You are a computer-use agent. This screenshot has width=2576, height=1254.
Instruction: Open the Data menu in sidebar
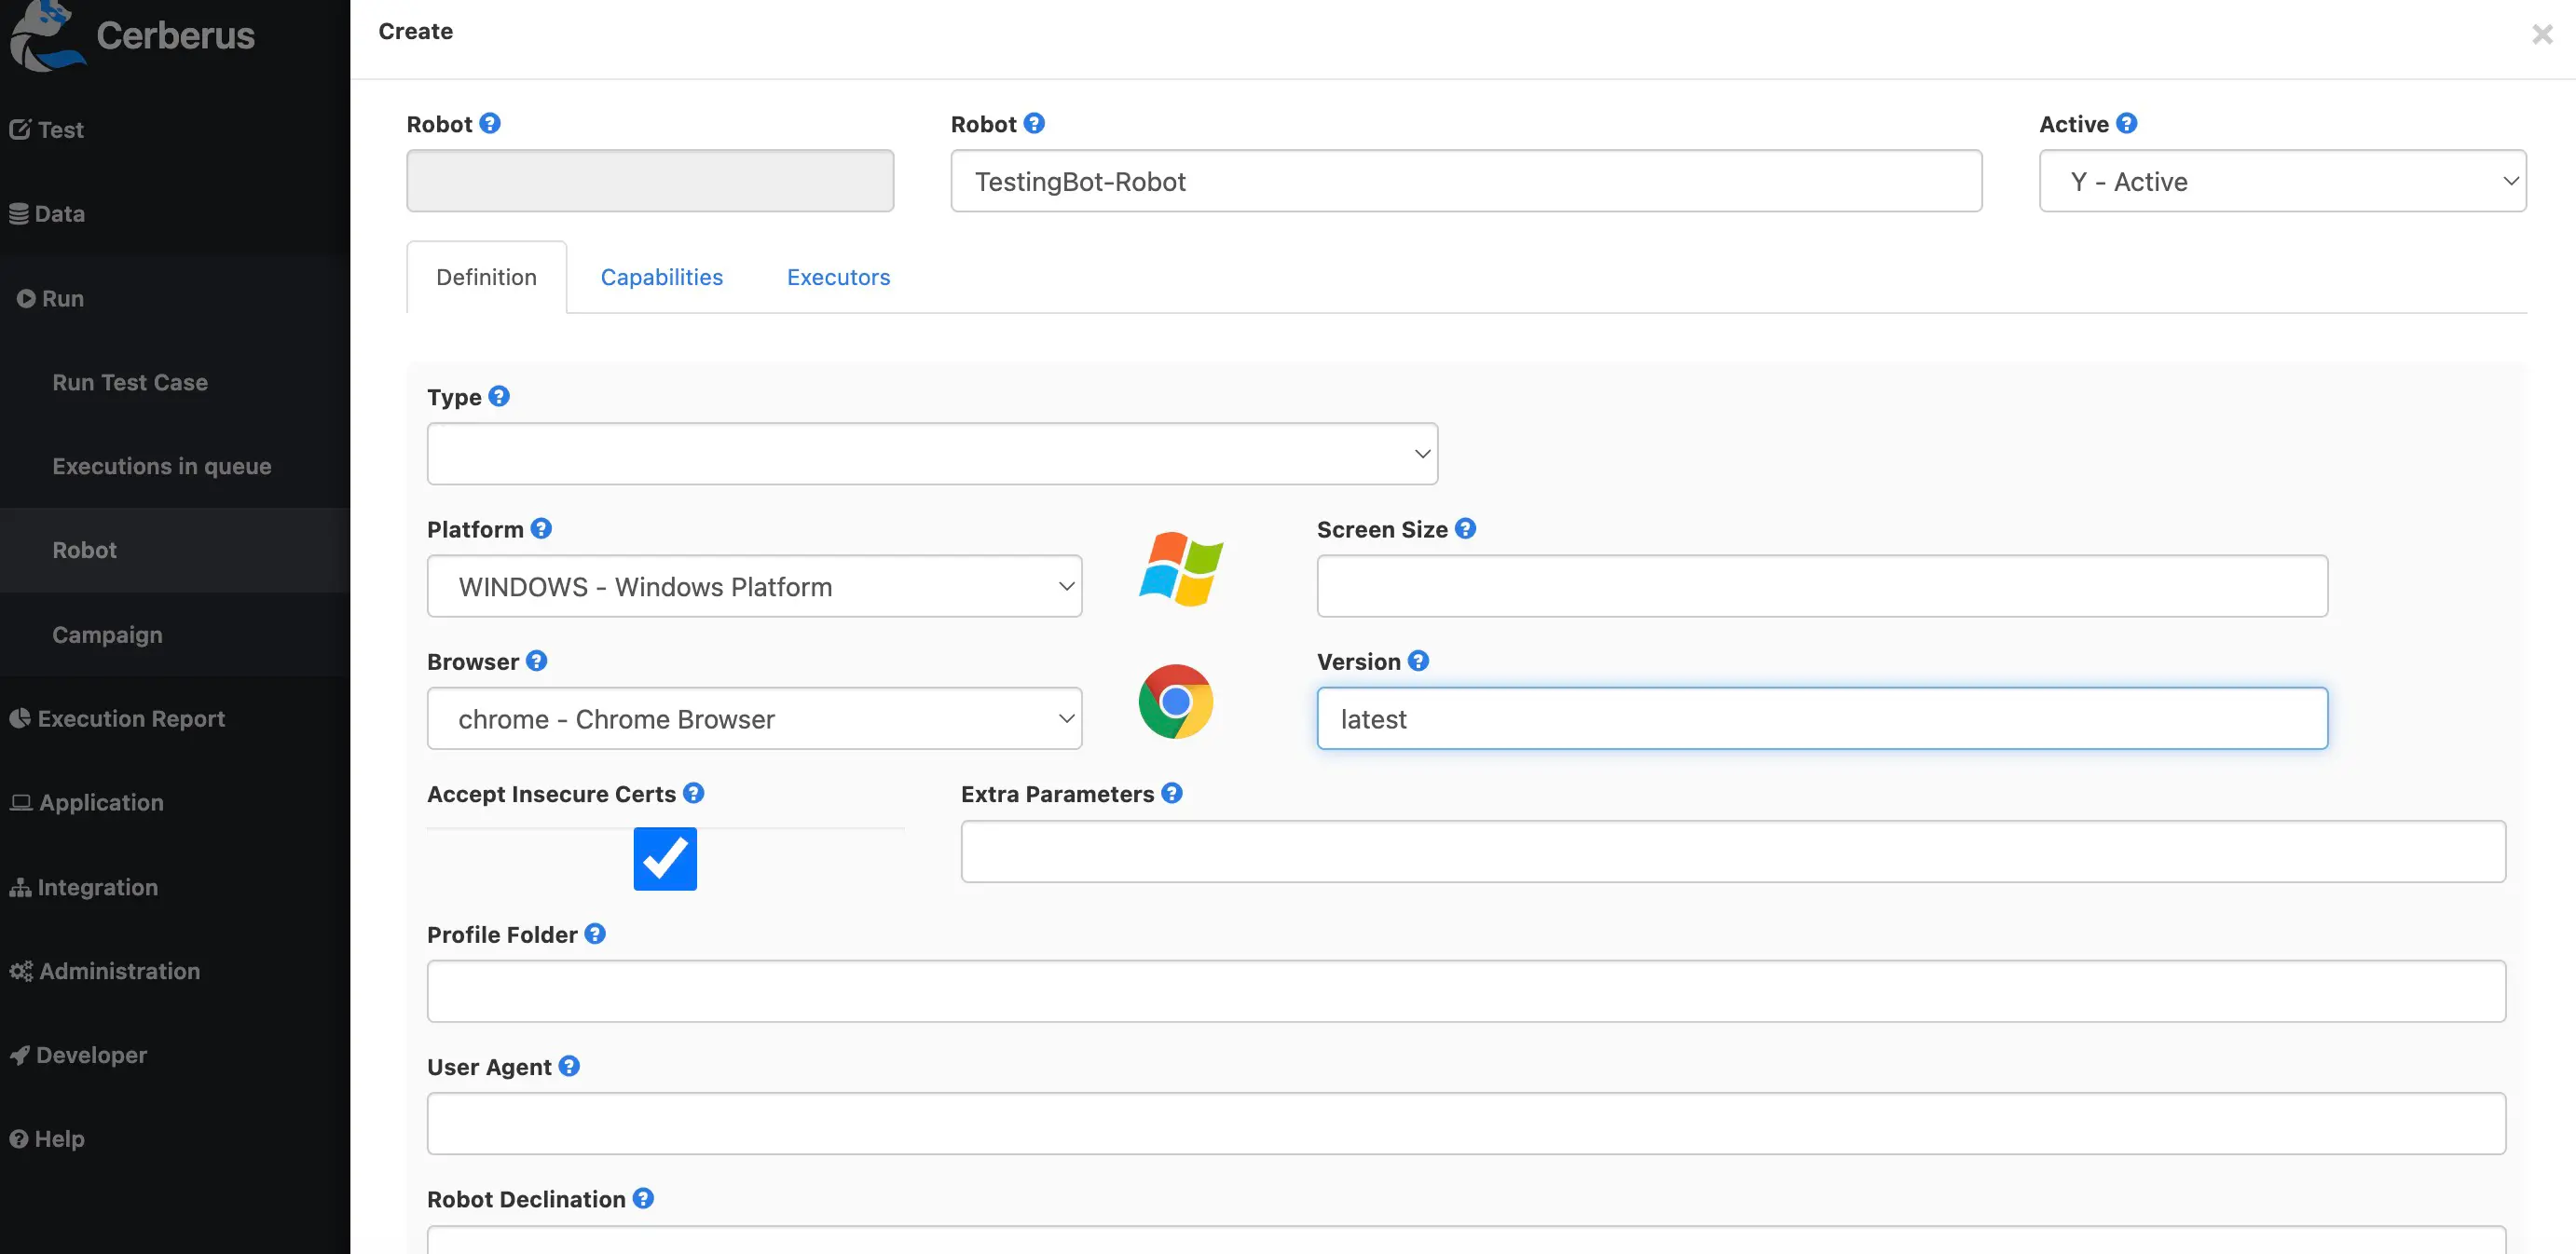pyautogui.click(x=47, y=214)
